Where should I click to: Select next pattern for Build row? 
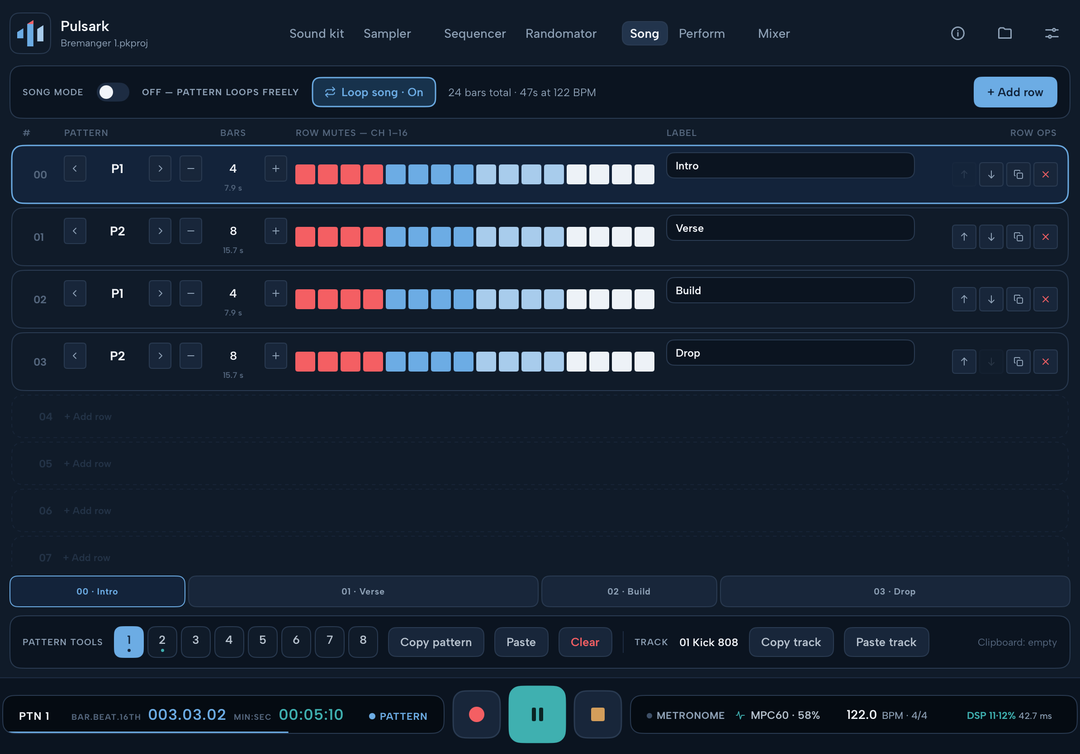click(160, 293)
